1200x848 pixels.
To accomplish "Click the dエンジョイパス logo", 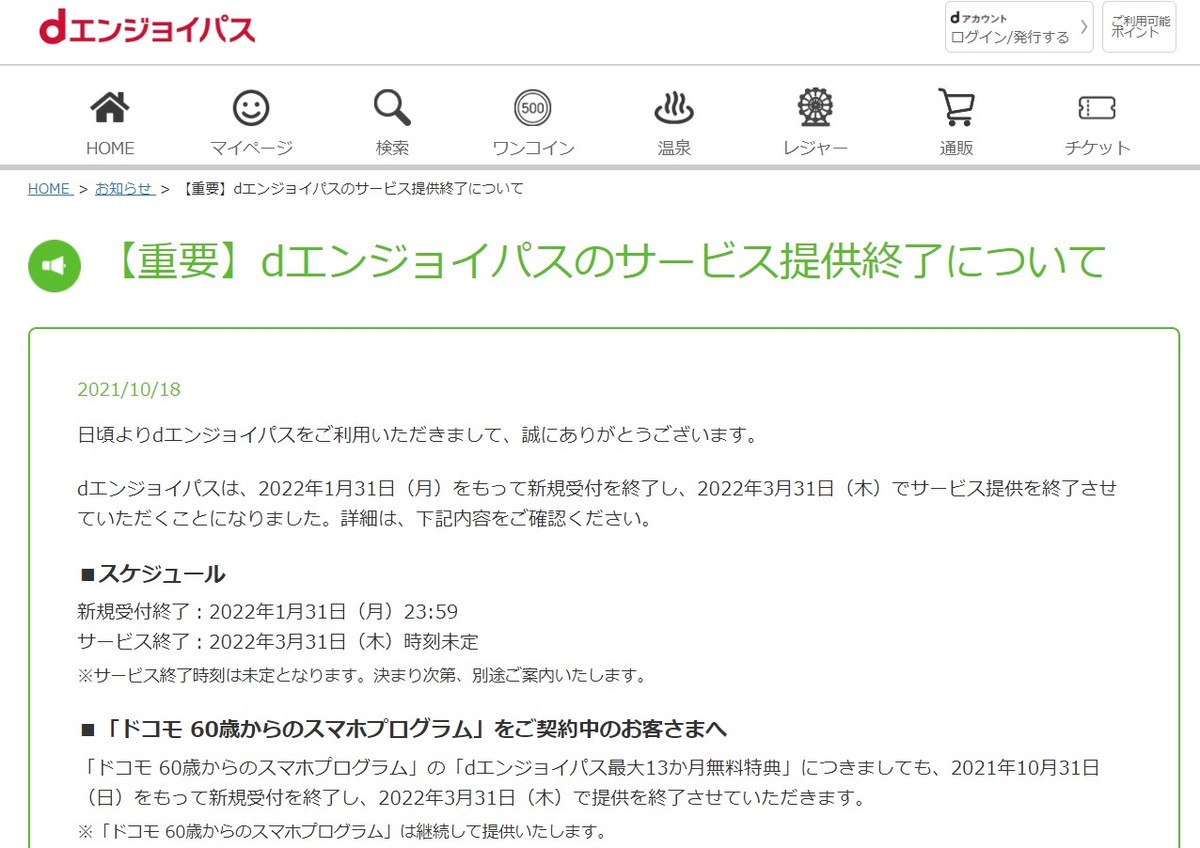I will (147, 29).
